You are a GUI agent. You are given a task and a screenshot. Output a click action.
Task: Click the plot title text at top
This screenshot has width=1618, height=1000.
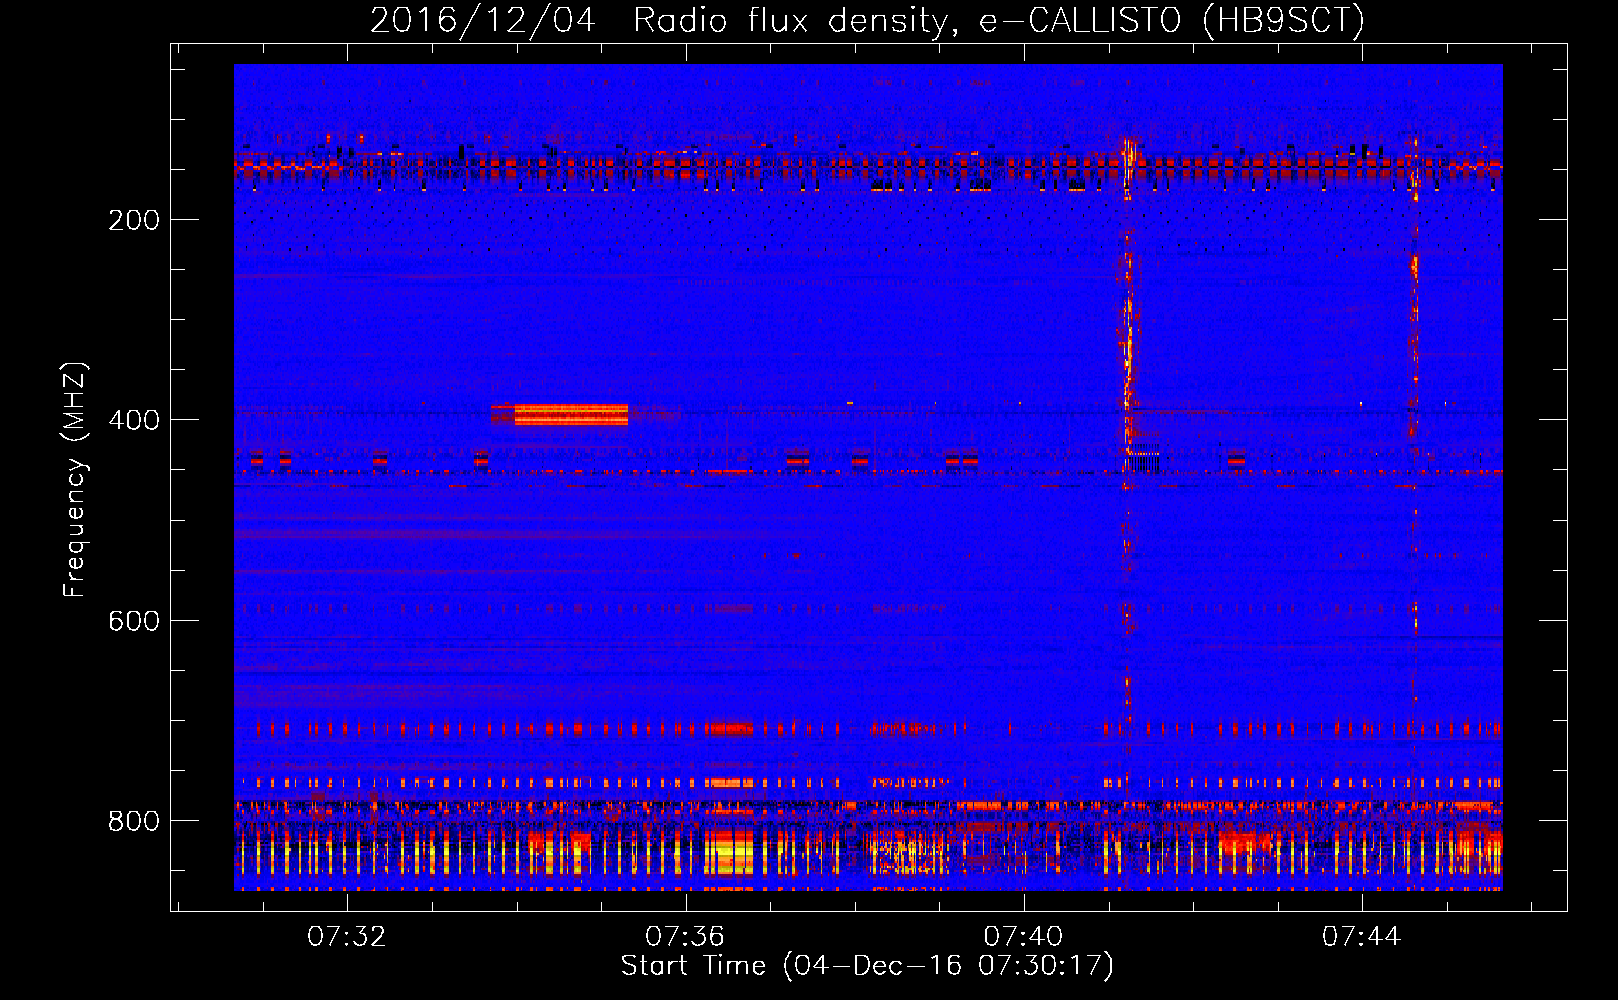(867, 20)
